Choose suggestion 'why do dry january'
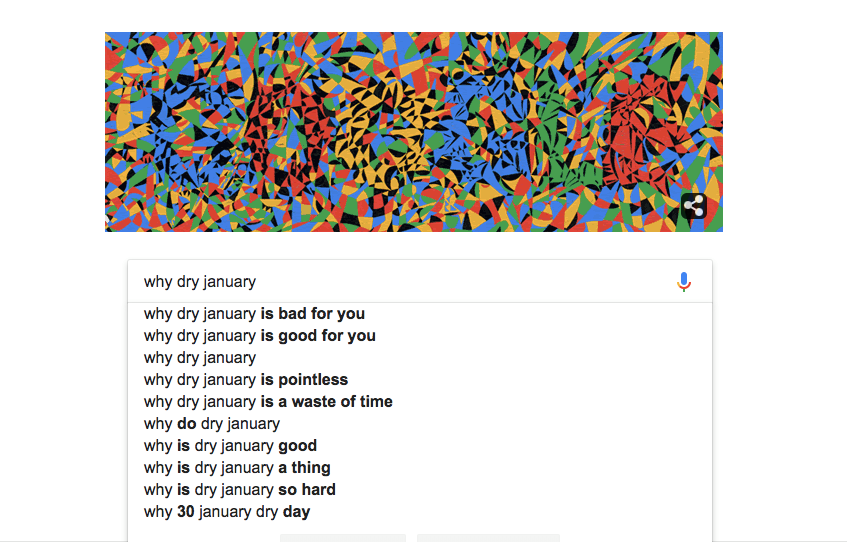The image size is (847, 542). click(420, 424)
